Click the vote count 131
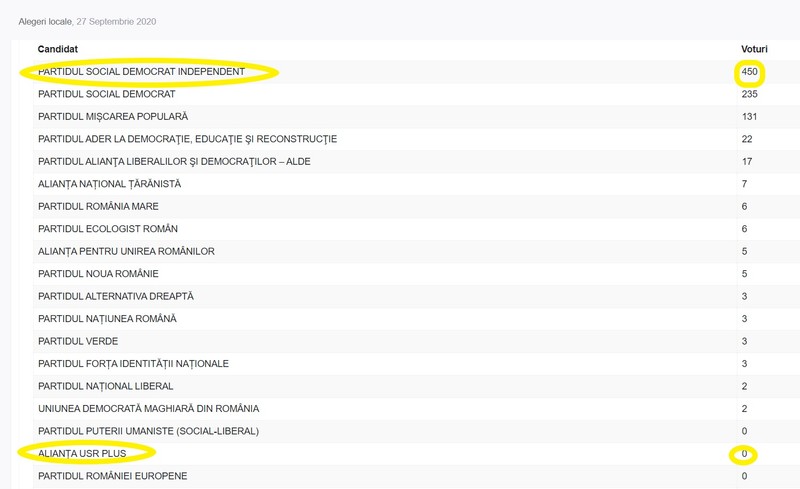The image size is (800, 489). (749, 116)
